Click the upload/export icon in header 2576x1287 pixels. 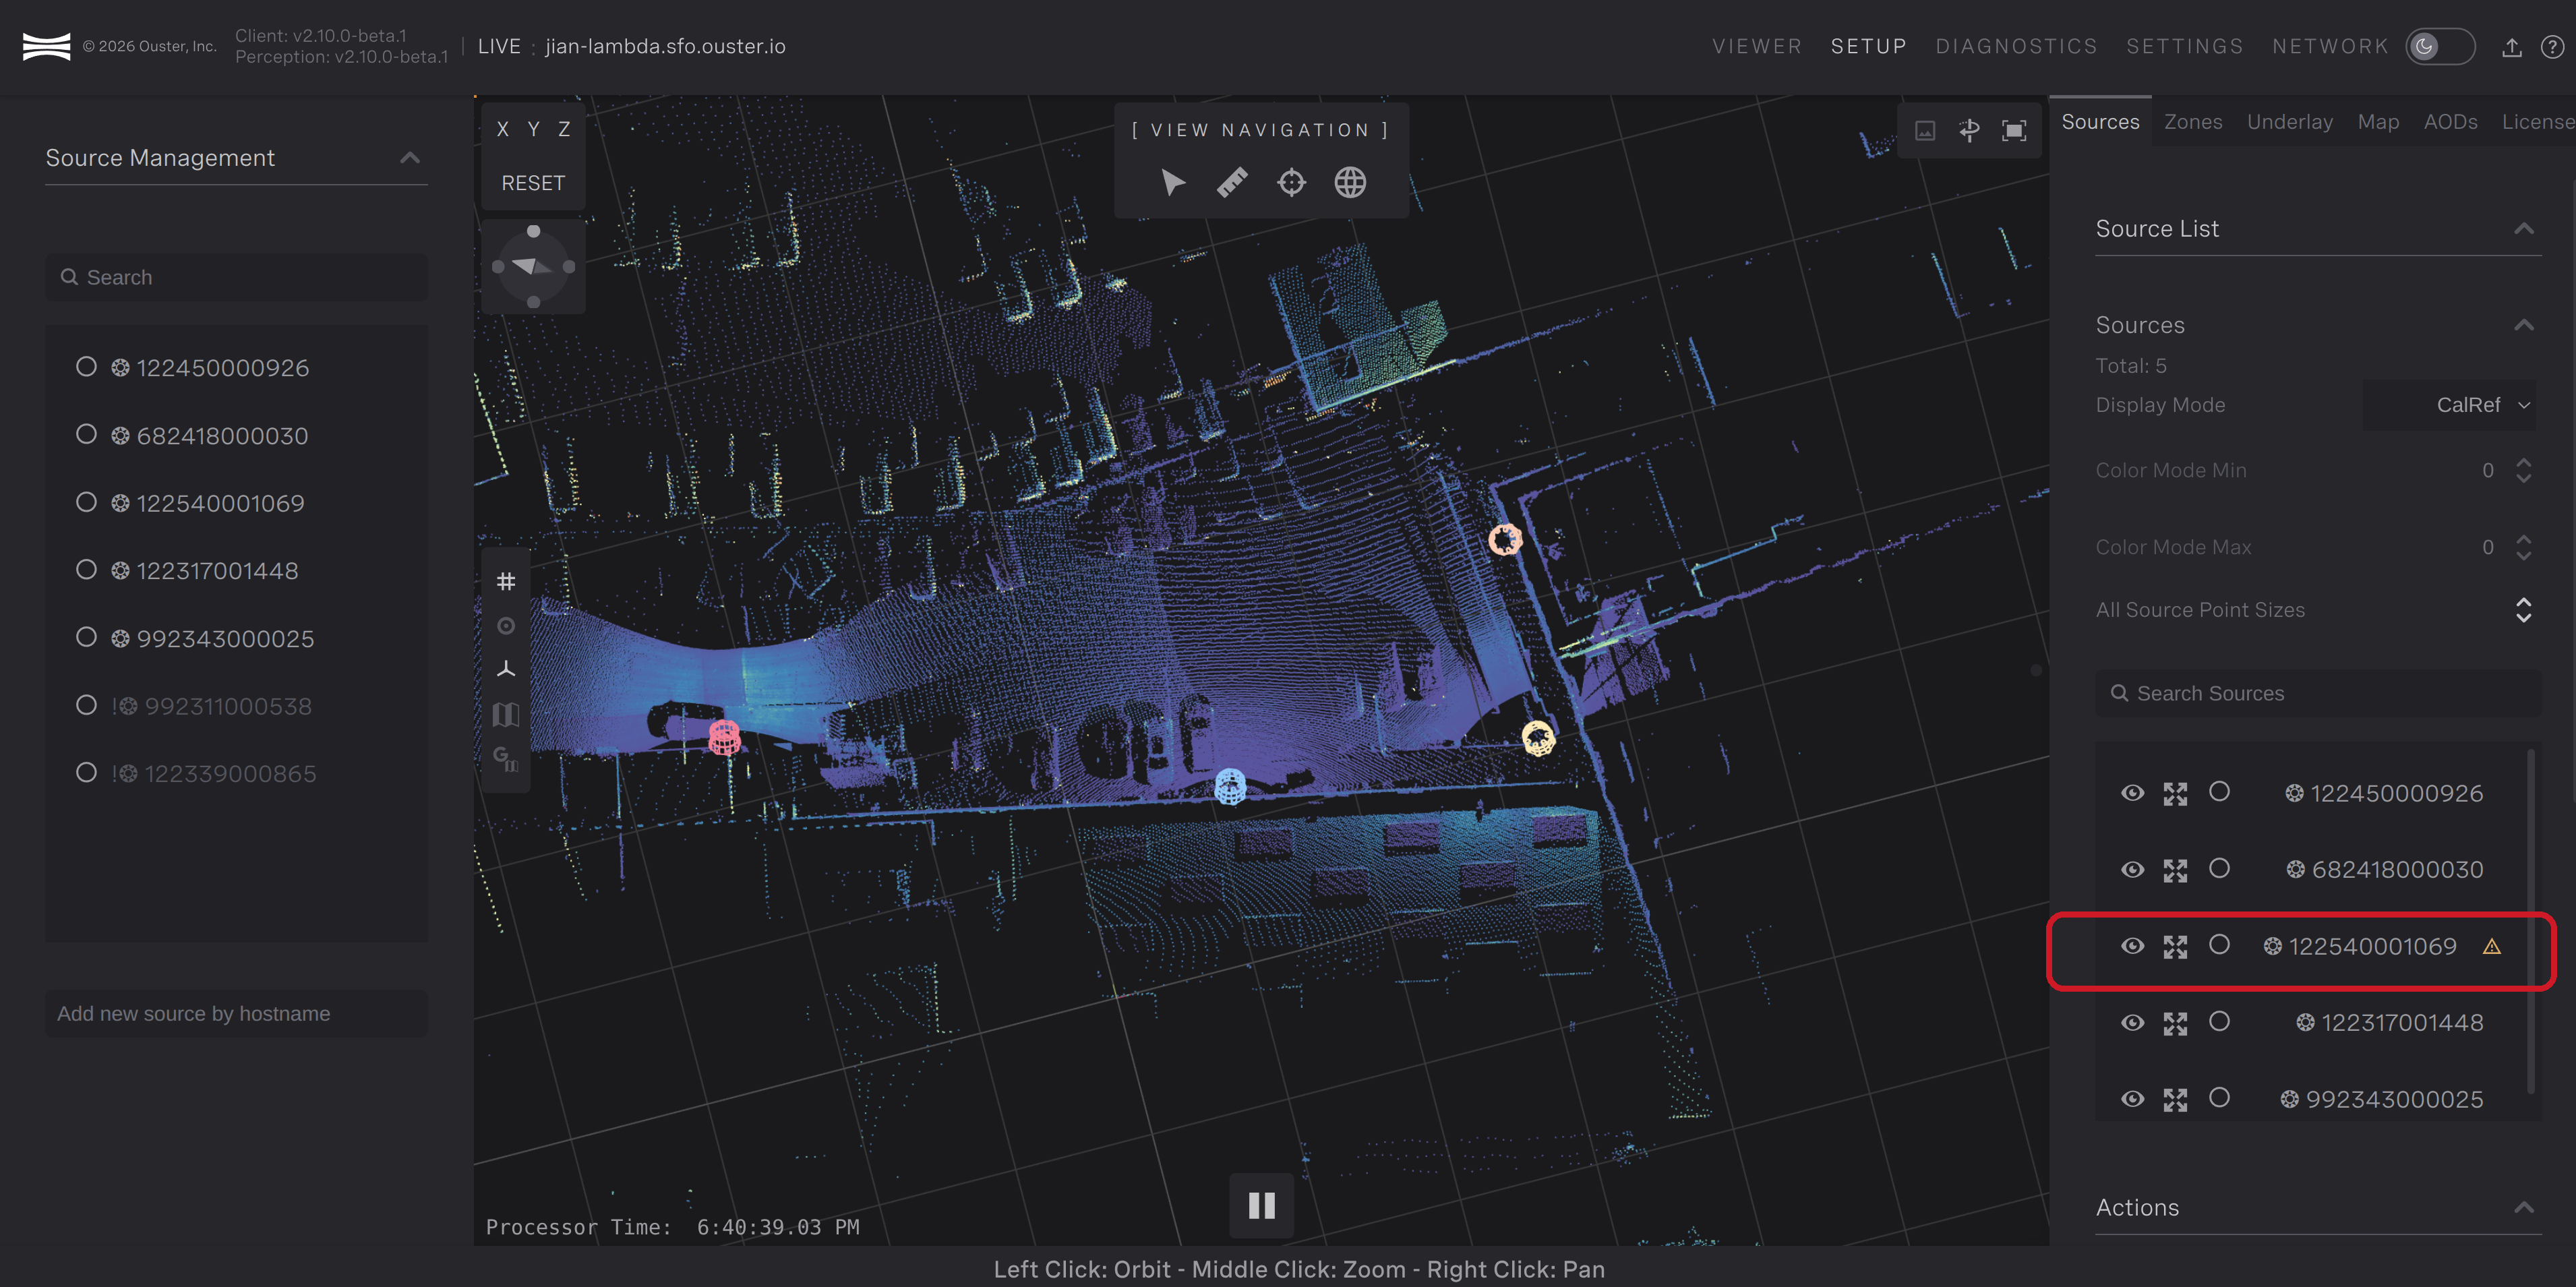2512,47
